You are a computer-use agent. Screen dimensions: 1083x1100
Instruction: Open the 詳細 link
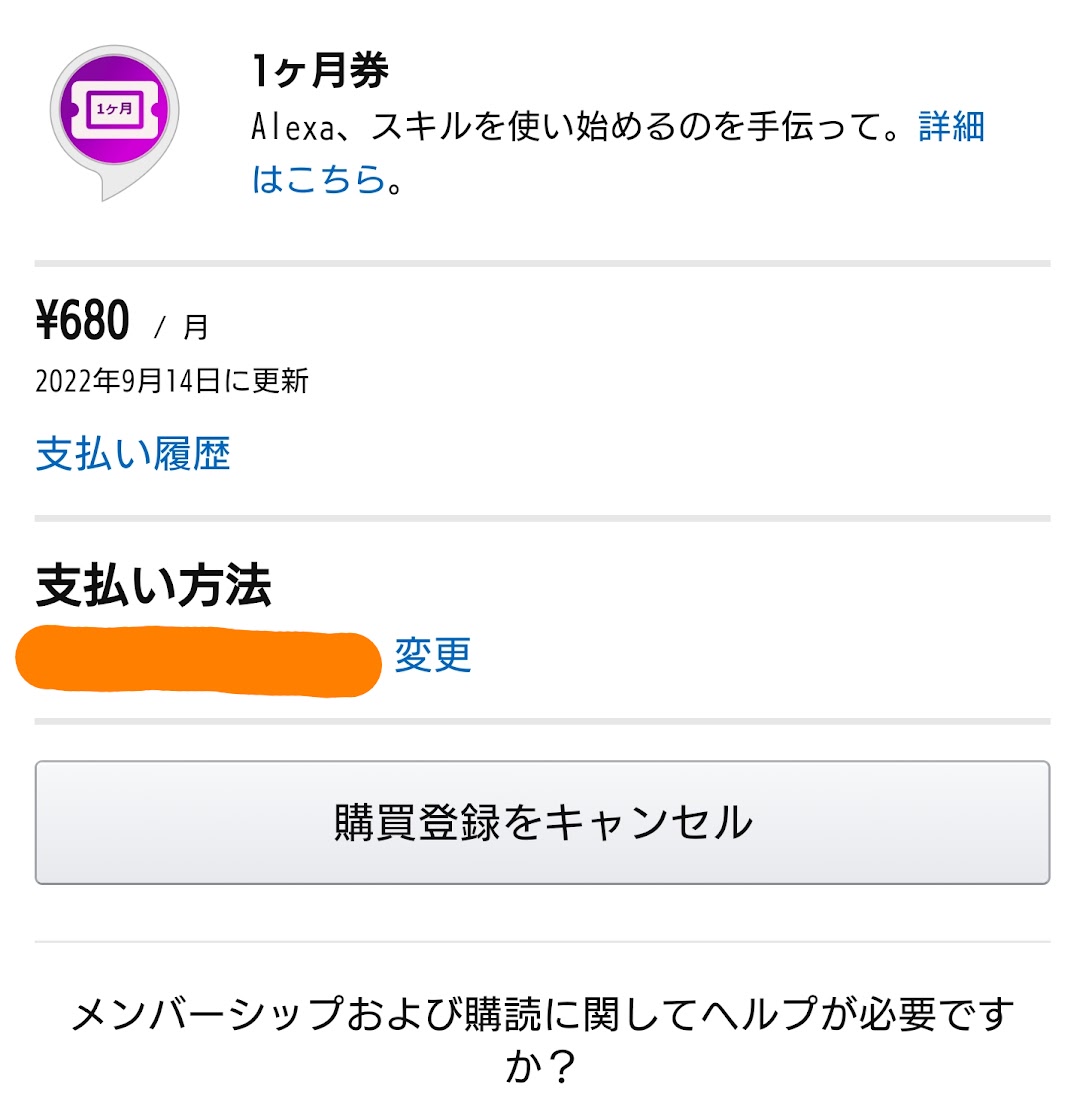click(x=952, y=127)
